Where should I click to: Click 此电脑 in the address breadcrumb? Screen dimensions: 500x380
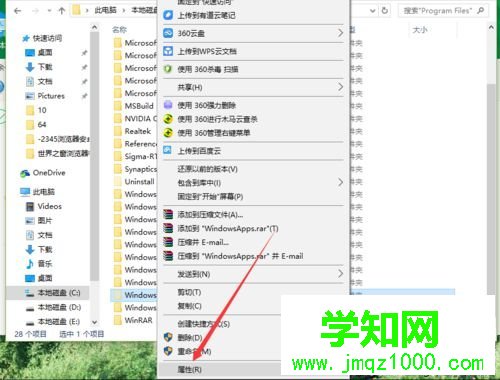(x=105, y=10)
